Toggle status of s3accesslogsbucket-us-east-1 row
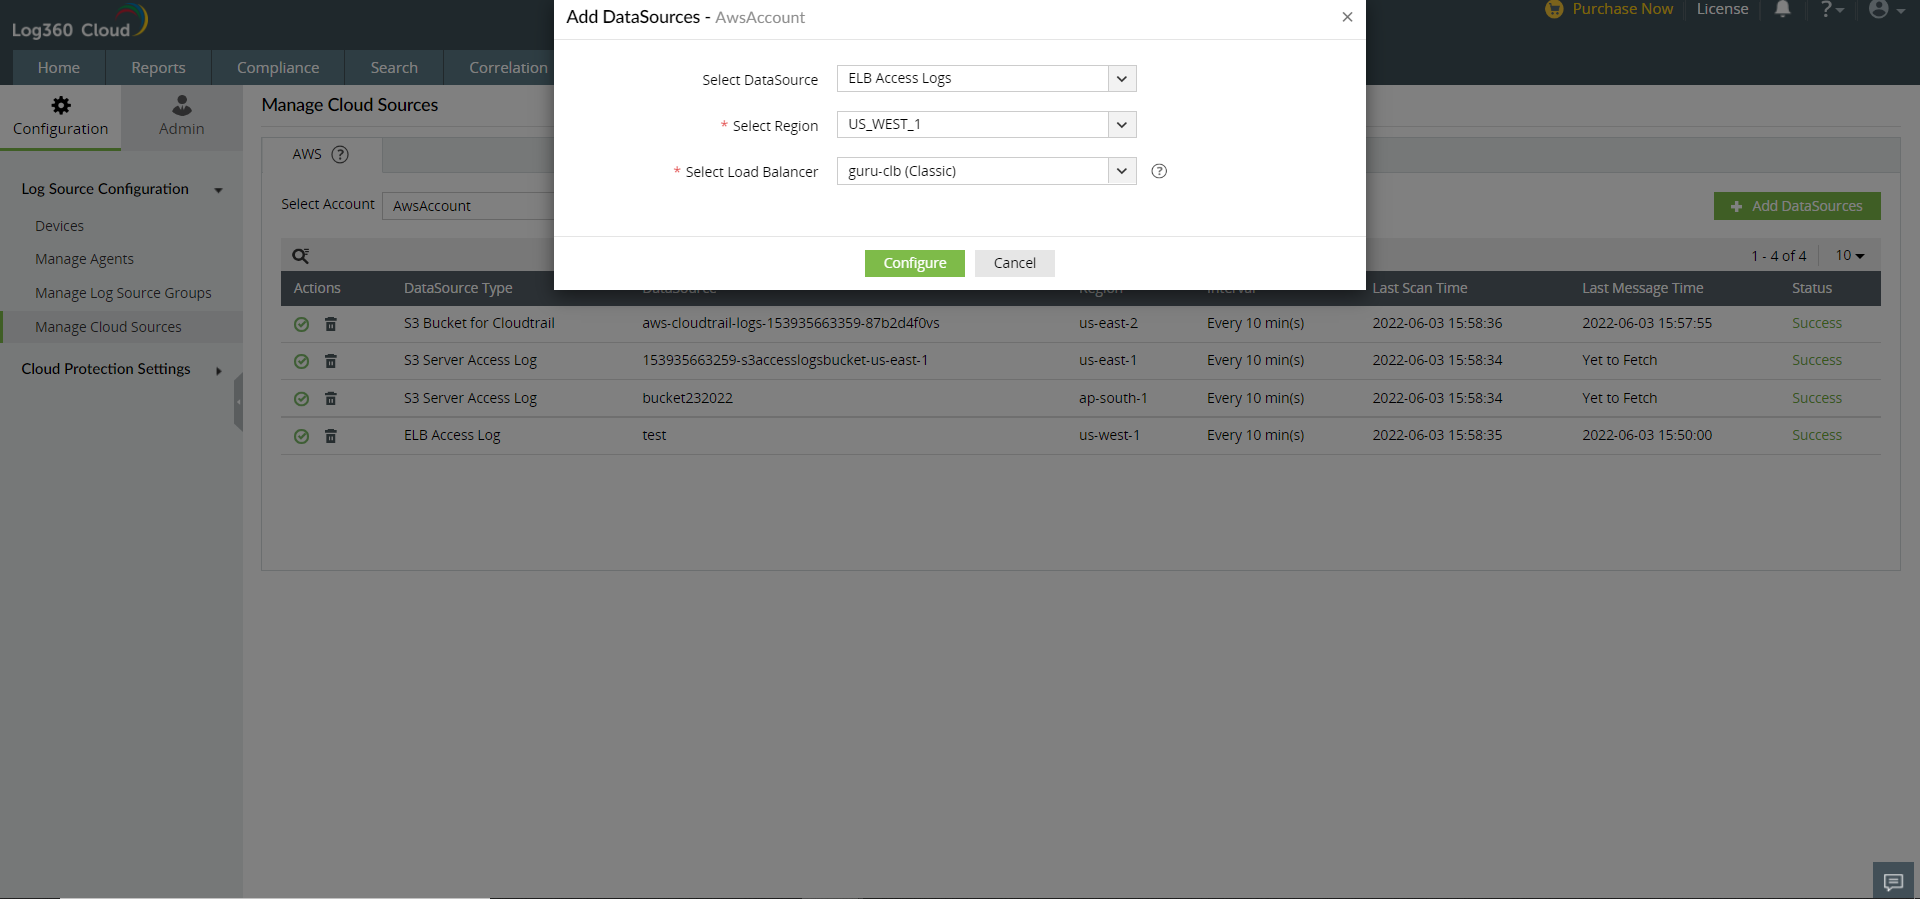 tap(301, 361)
